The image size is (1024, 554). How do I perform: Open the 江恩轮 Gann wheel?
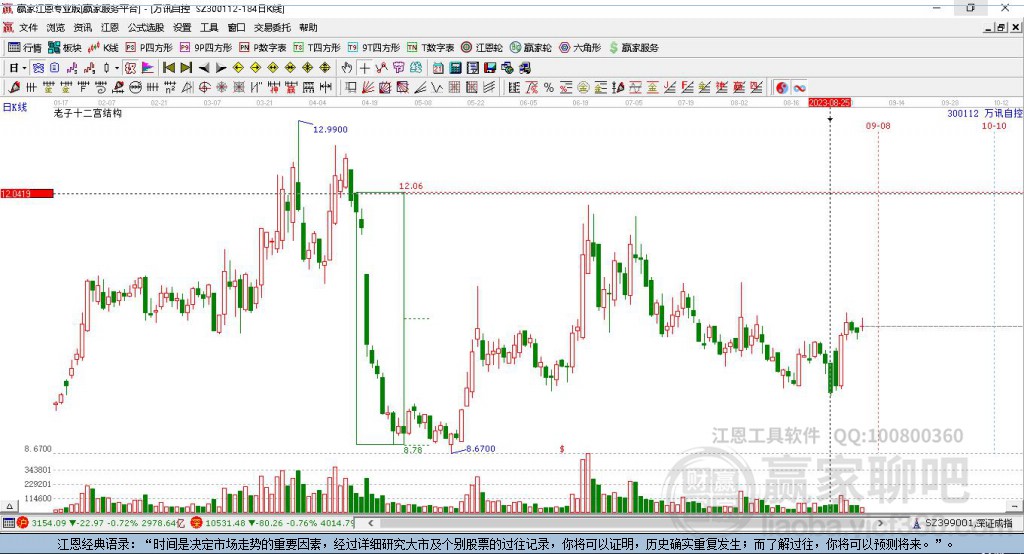[x=482, y=48]
